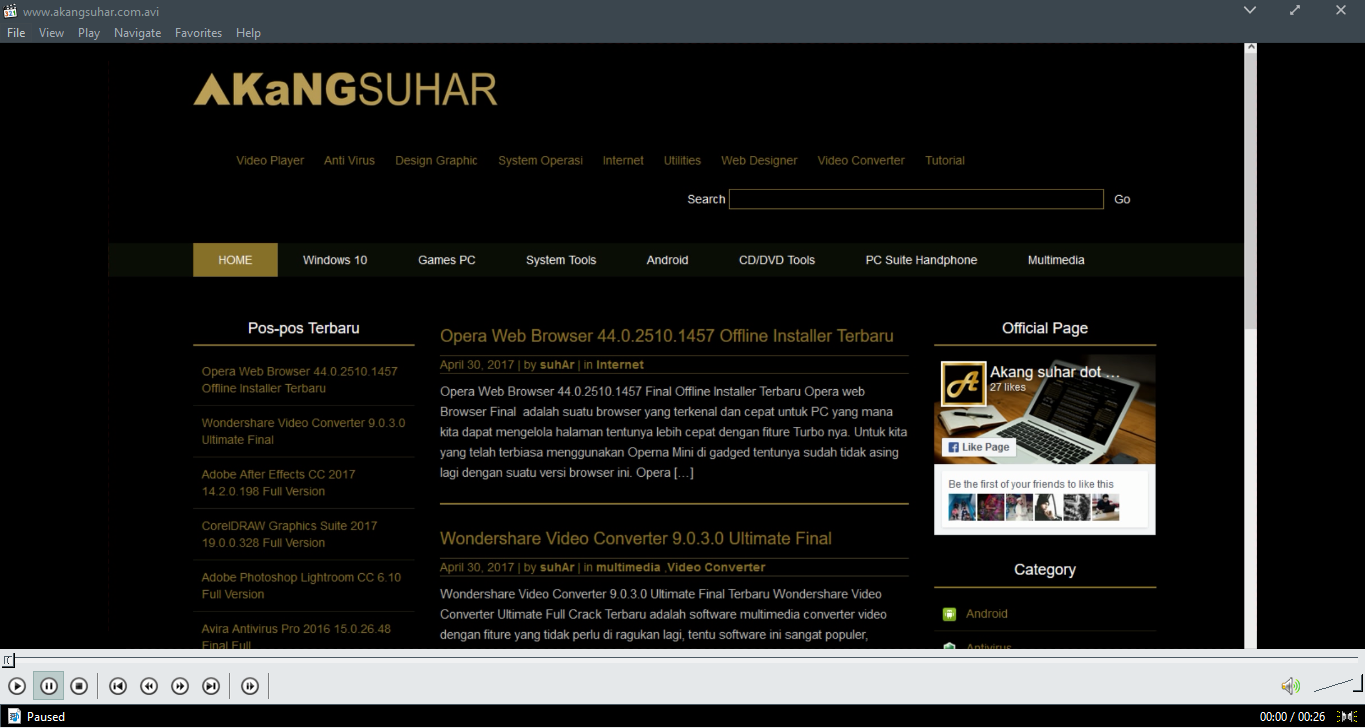Click the AKANGSUHAR site logo
Screen dimensions: 1365x728
tap(345, 89)
